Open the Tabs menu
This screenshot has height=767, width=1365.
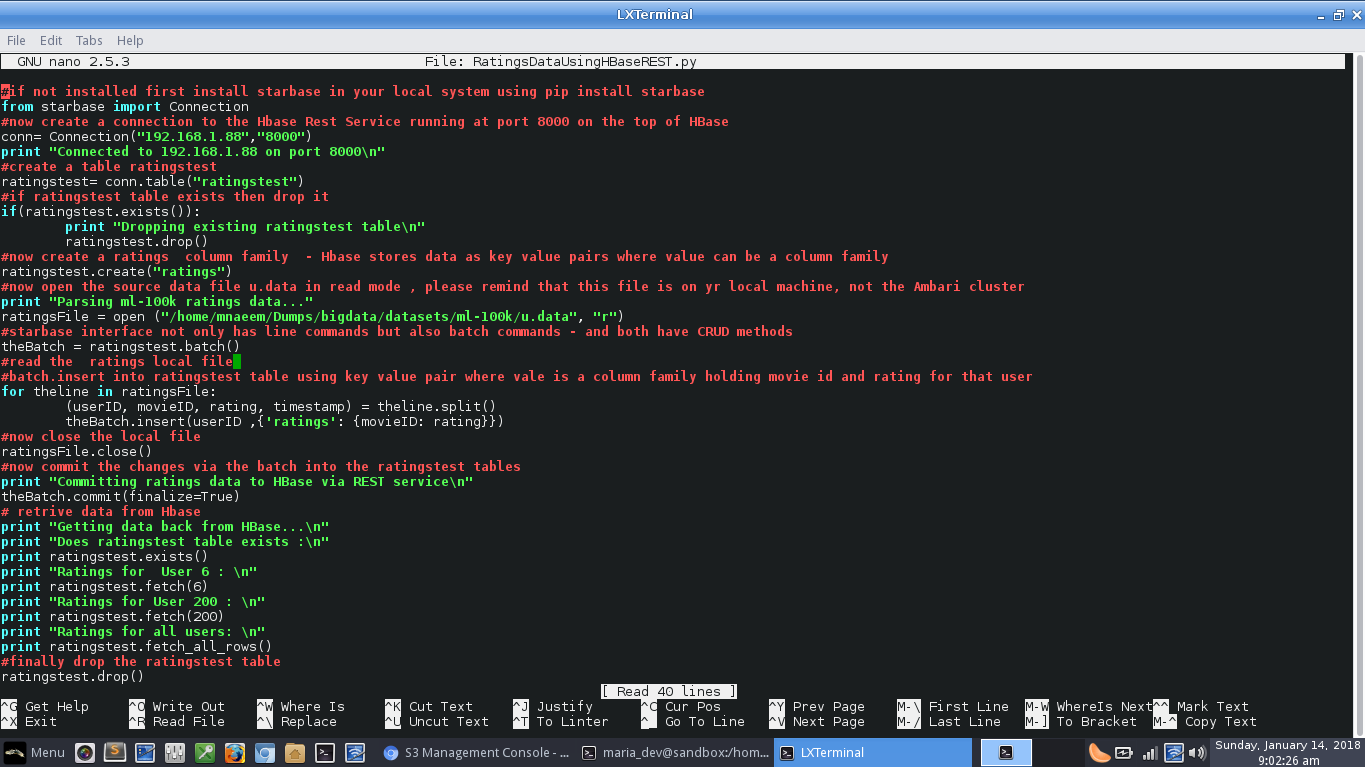coord(89,40)
